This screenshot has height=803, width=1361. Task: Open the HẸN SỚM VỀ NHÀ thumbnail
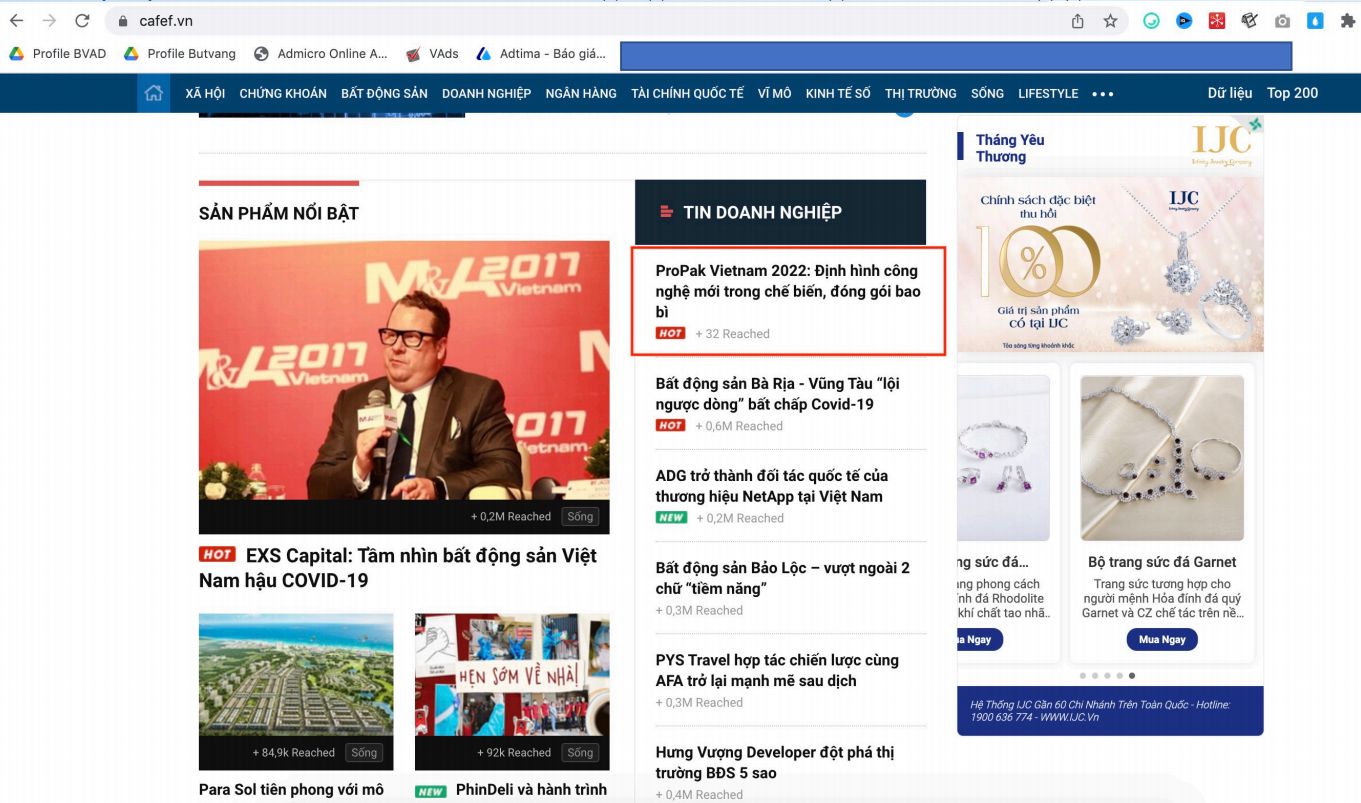(512, 691)
